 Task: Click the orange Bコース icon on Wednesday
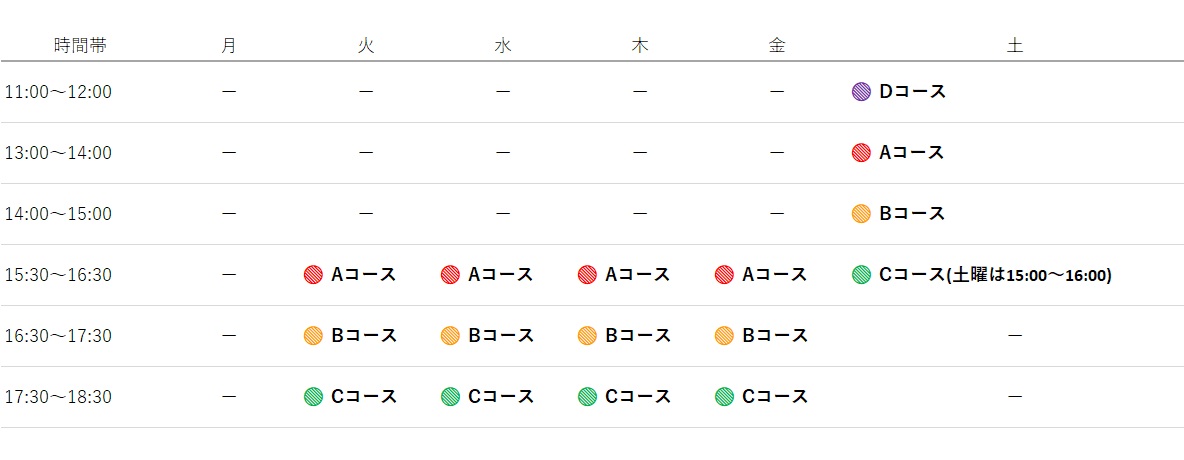pos(450,335)
